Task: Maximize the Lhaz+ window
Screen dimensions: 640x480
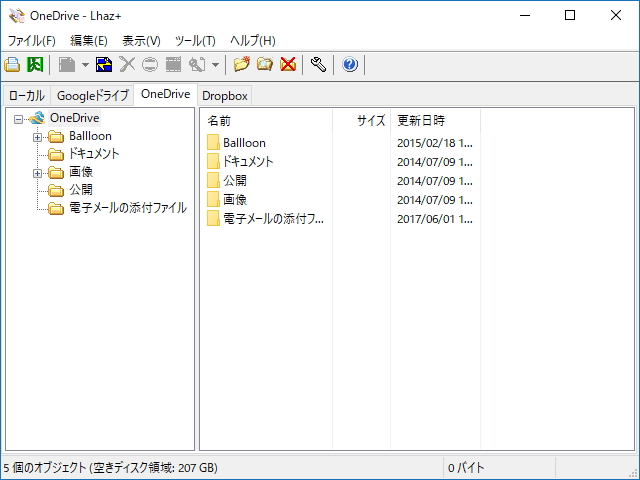Action: click(x=570, y=15)
